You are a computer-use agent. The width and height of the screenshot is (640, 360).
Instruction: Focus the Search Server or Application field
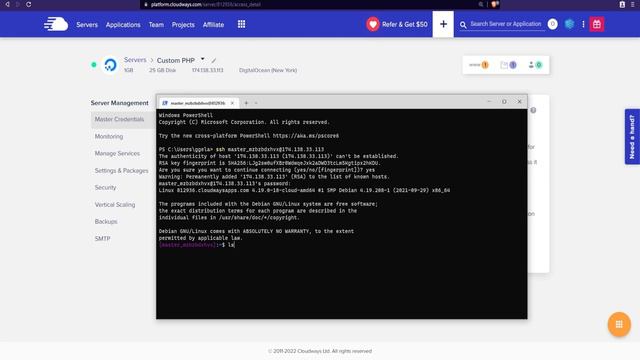(506, 24)
